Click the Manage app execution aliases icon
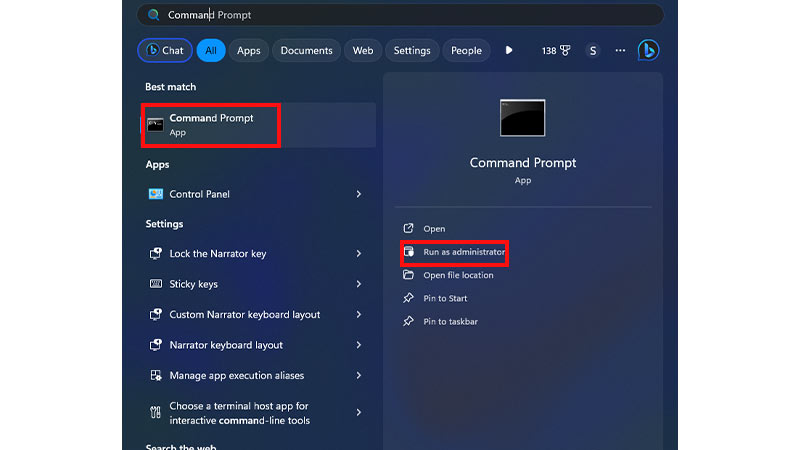 156,376
